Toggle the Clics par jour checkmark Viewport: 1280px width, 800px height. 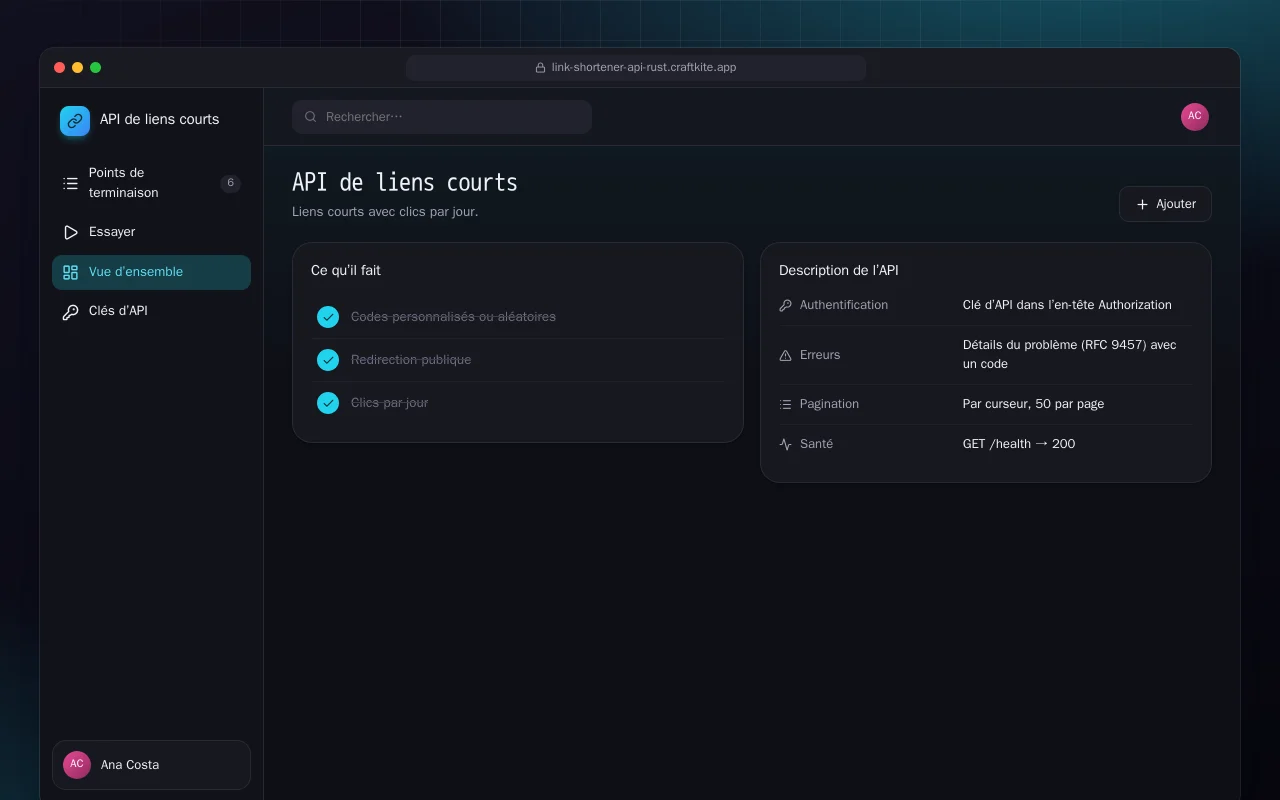(x=328, y=403)
